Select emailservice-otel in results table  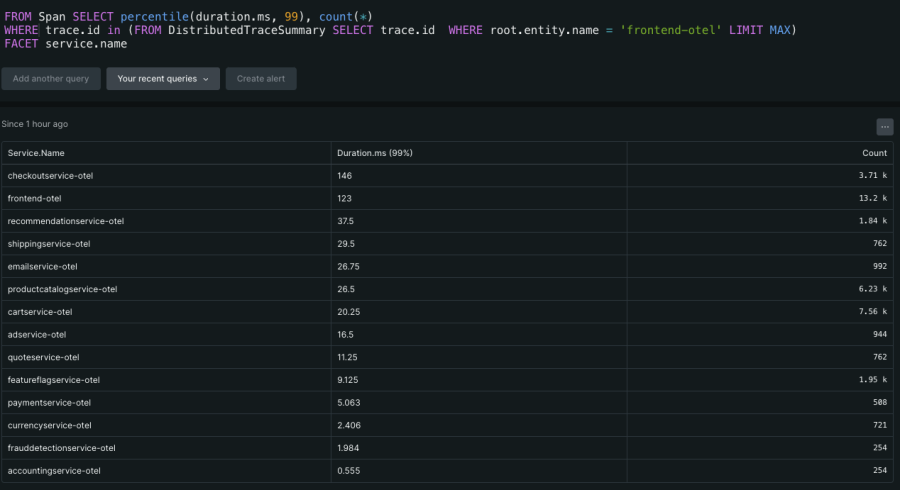click(42, 267)
